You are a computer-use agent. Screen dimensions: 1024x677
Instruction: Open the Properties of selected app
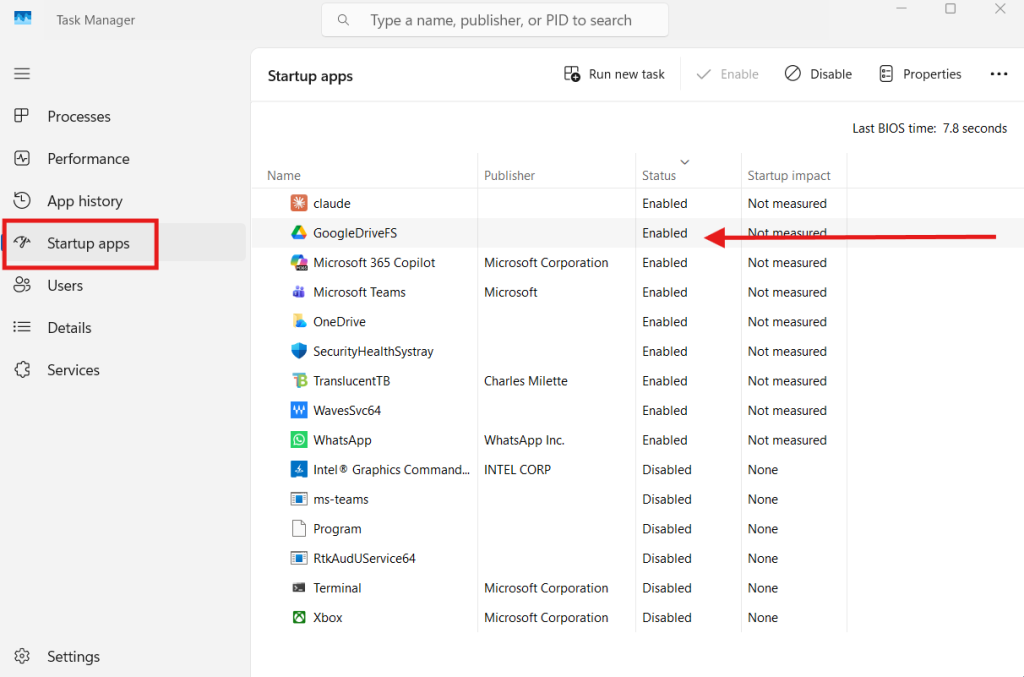(x=919, y=73)
